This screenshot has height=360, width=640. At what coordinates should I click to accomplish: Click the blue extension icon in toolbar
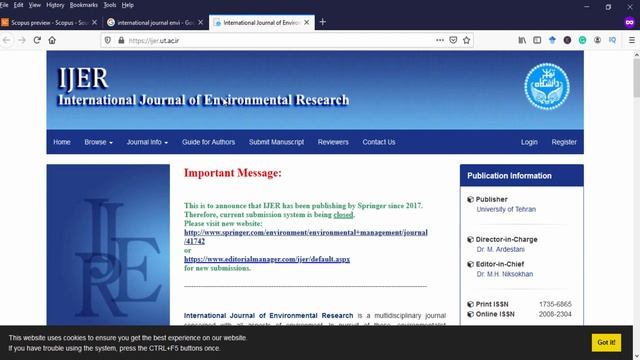pyautogui.click(x=552, y=40)
